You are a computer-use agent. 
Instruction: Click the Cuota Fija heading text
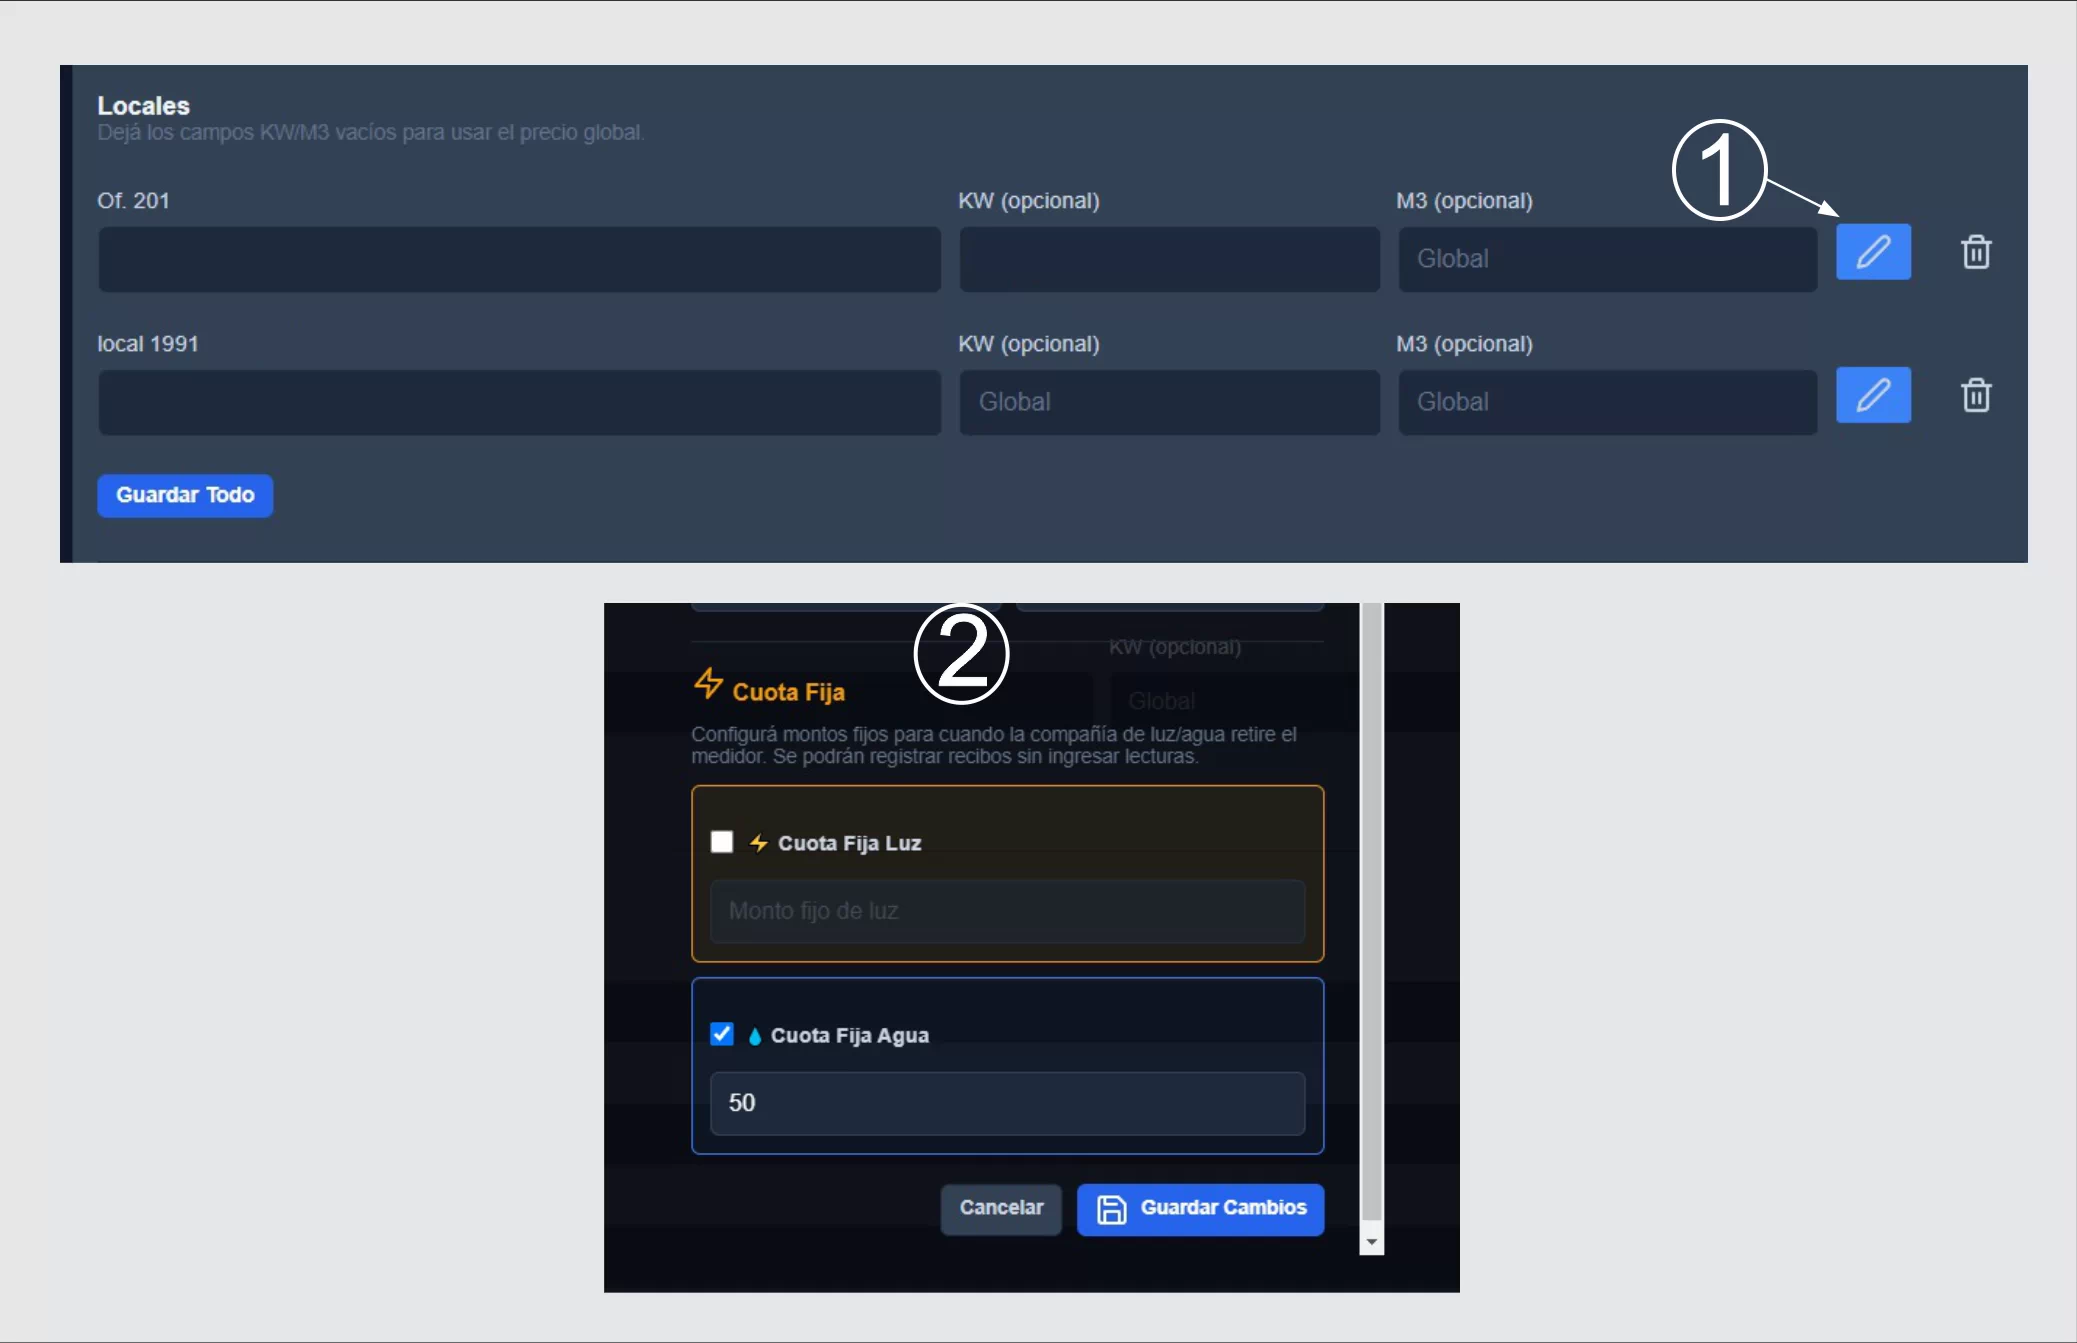[788, 692]
